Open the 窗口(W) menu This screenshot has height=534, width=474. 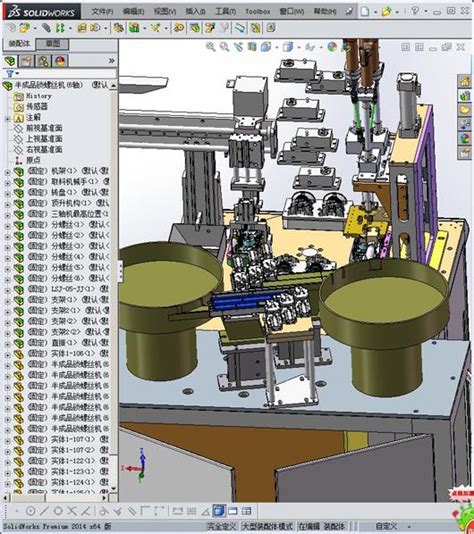(291, 12)
